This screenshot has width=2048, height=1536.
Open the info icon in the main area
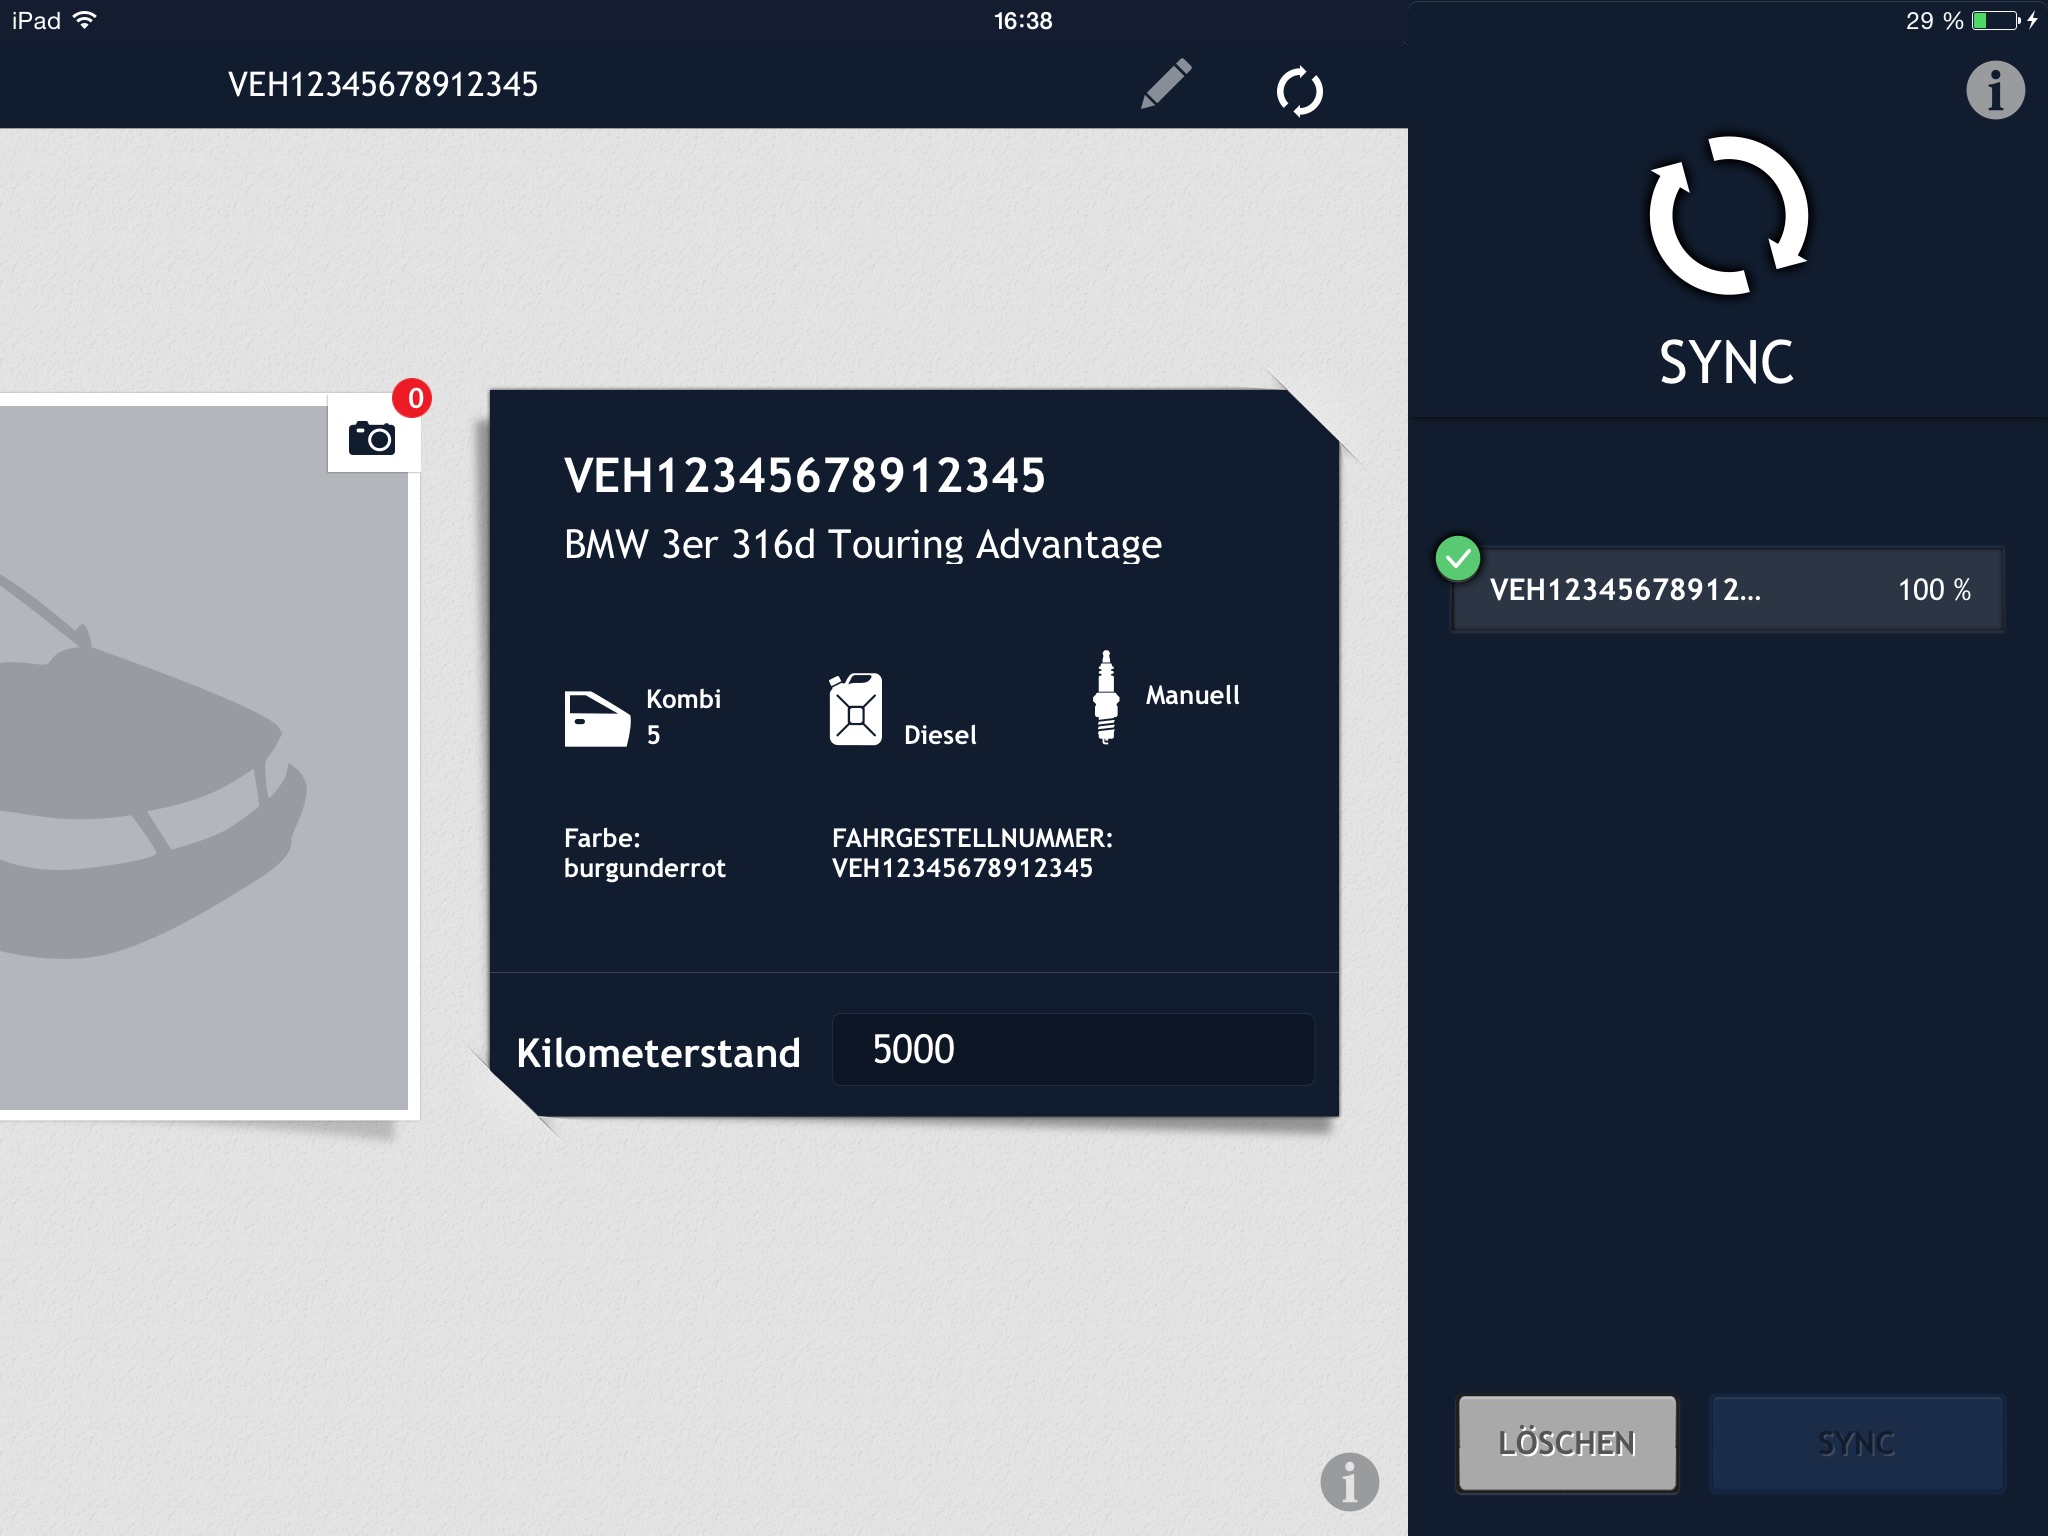point(1349,1481)
